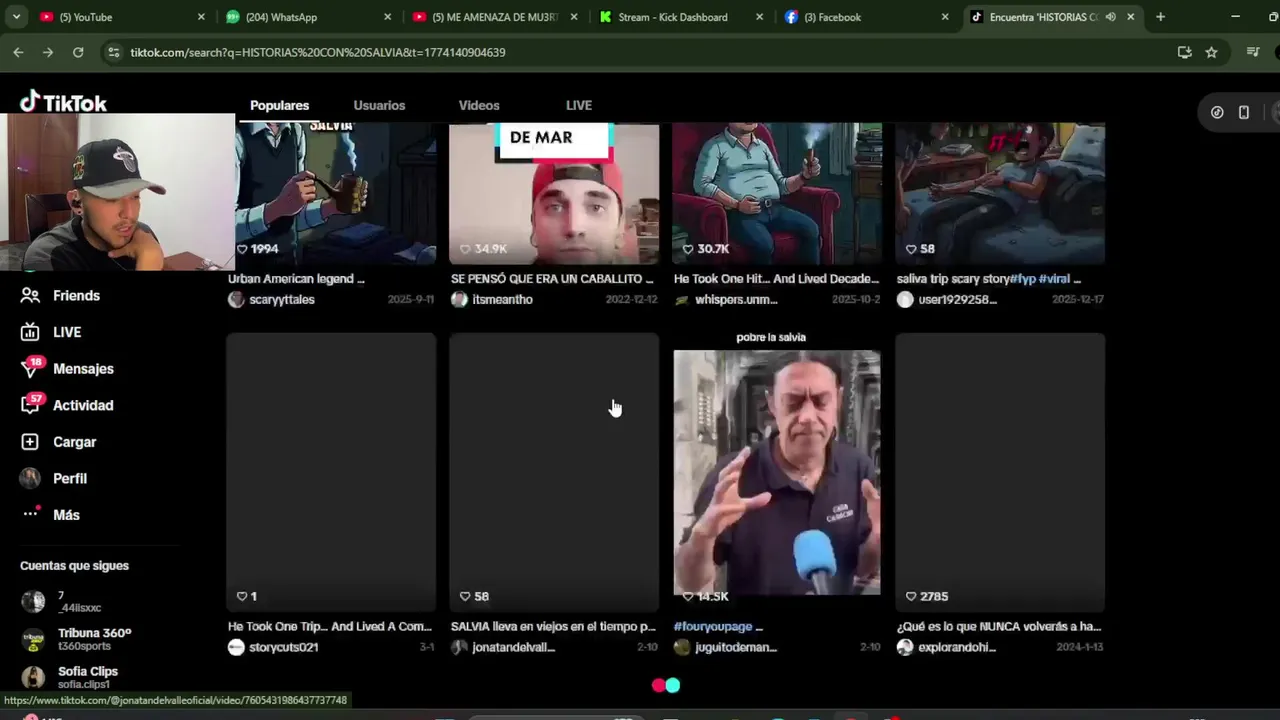1280x720 pixels.
Task: Open the TikTok logo home link
Action: [63, 102]
